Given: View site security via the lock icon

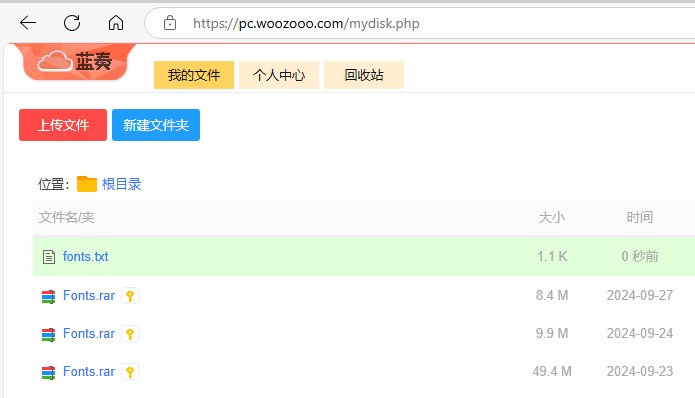Looking at the screenshot, I should point(170,23).
